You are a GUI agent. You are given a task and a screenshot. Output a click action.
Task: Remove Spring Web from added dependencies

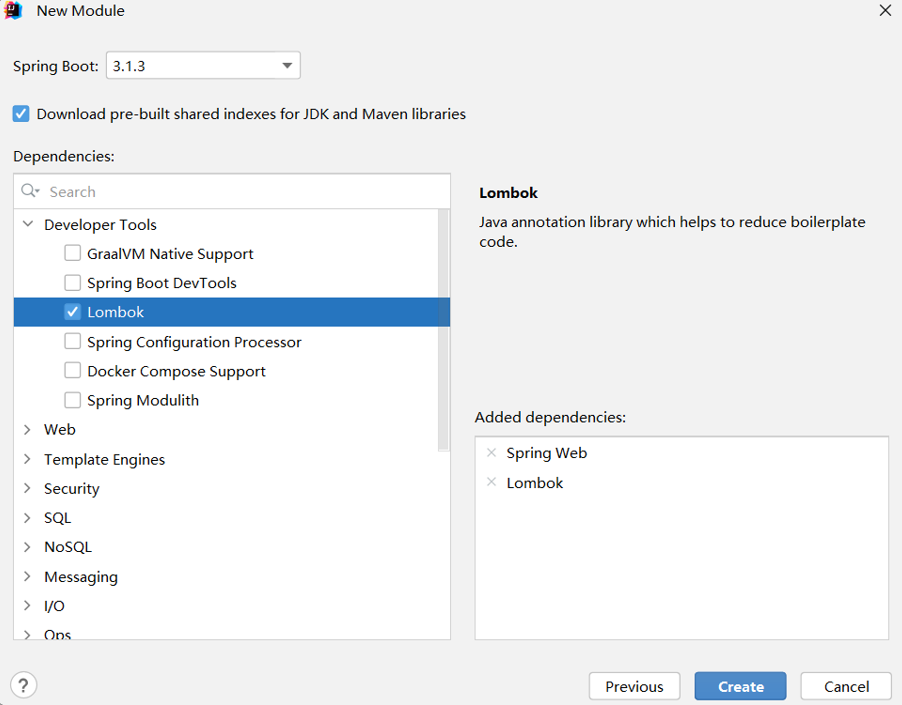(491, 453)
